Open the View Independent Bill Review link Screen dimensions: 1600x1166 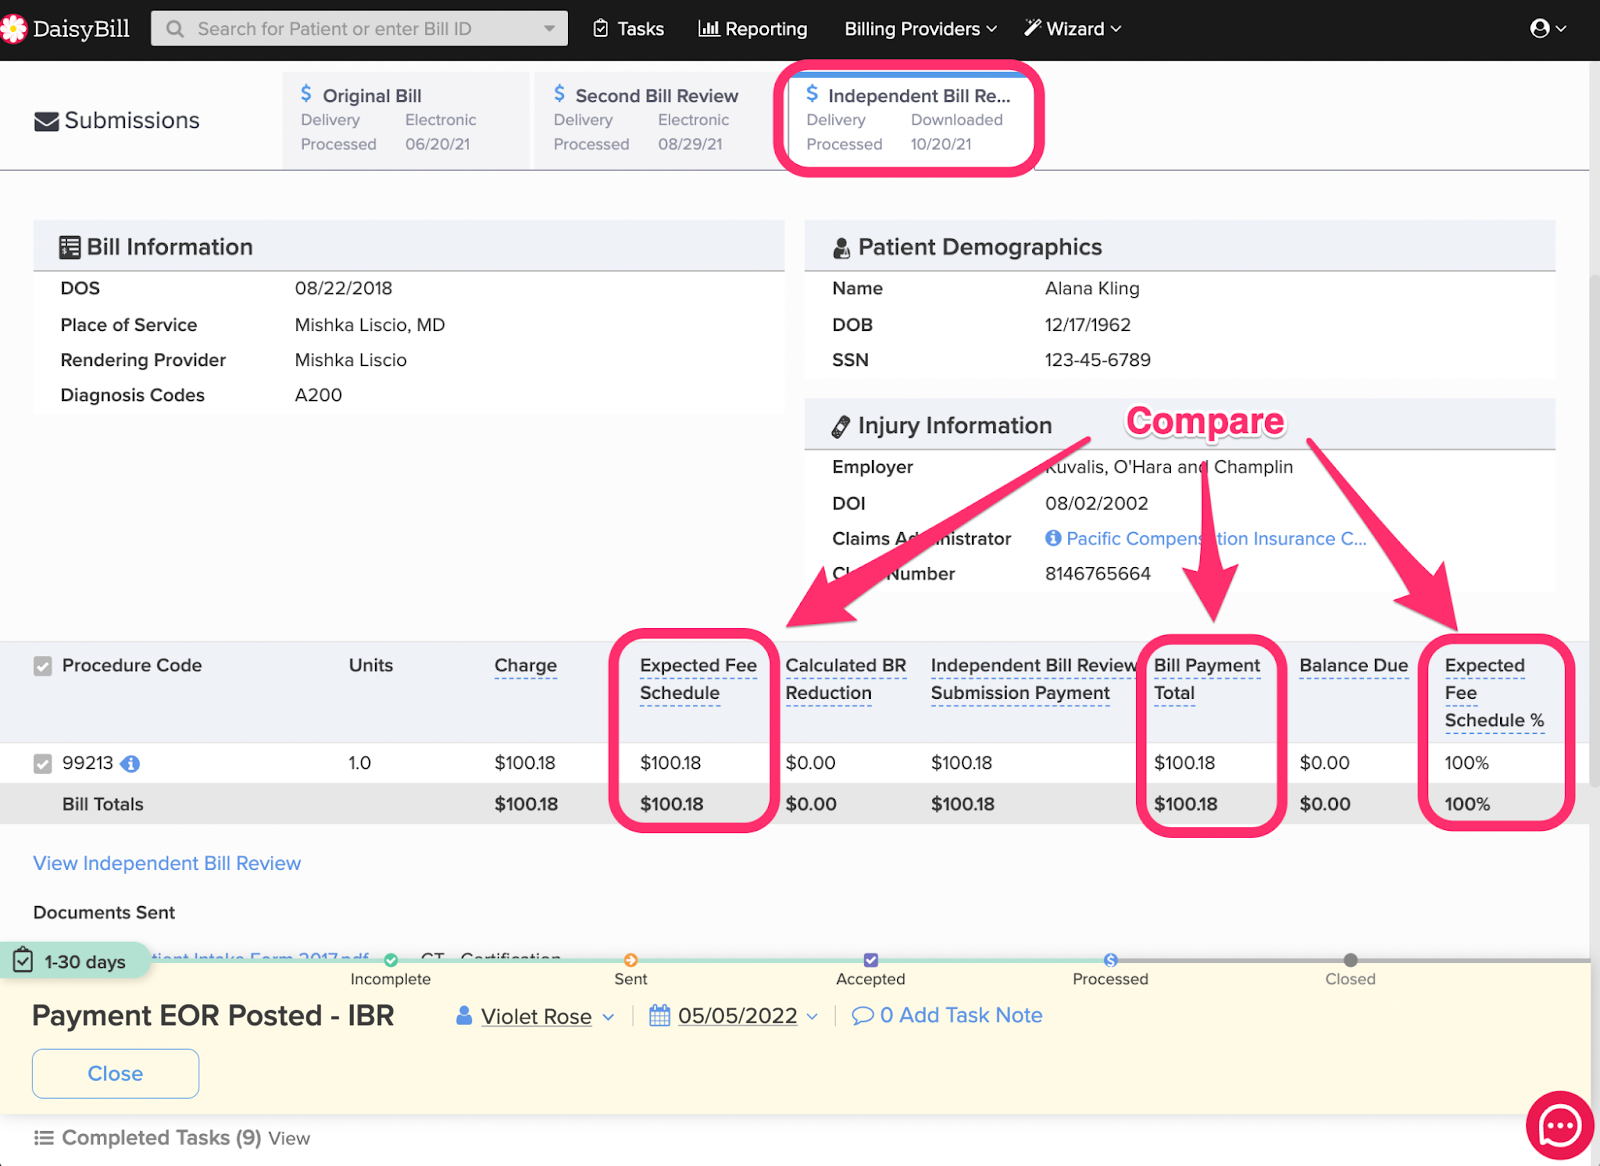166,862
